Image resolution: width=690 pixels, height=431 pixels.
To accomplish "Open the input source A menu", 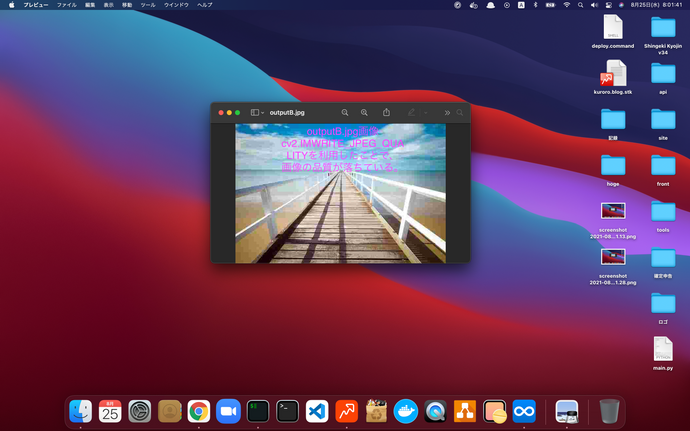I will coord(521,5).
